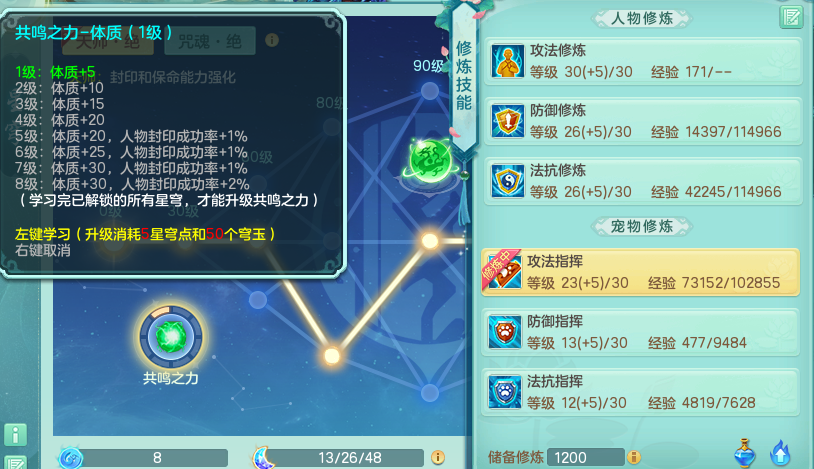This screenshot has height=469, width=814.
Task: Click the green info button on left edge
Action: click(16, 435)
